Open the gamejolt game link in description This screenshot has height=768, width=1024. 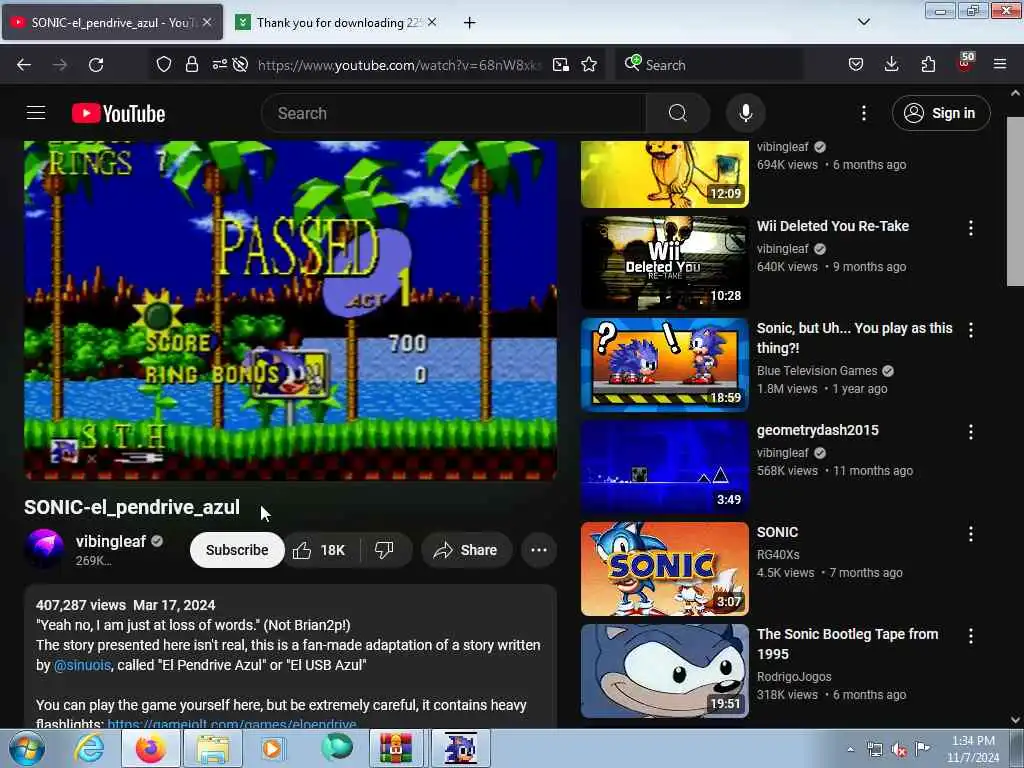[232, 724]
